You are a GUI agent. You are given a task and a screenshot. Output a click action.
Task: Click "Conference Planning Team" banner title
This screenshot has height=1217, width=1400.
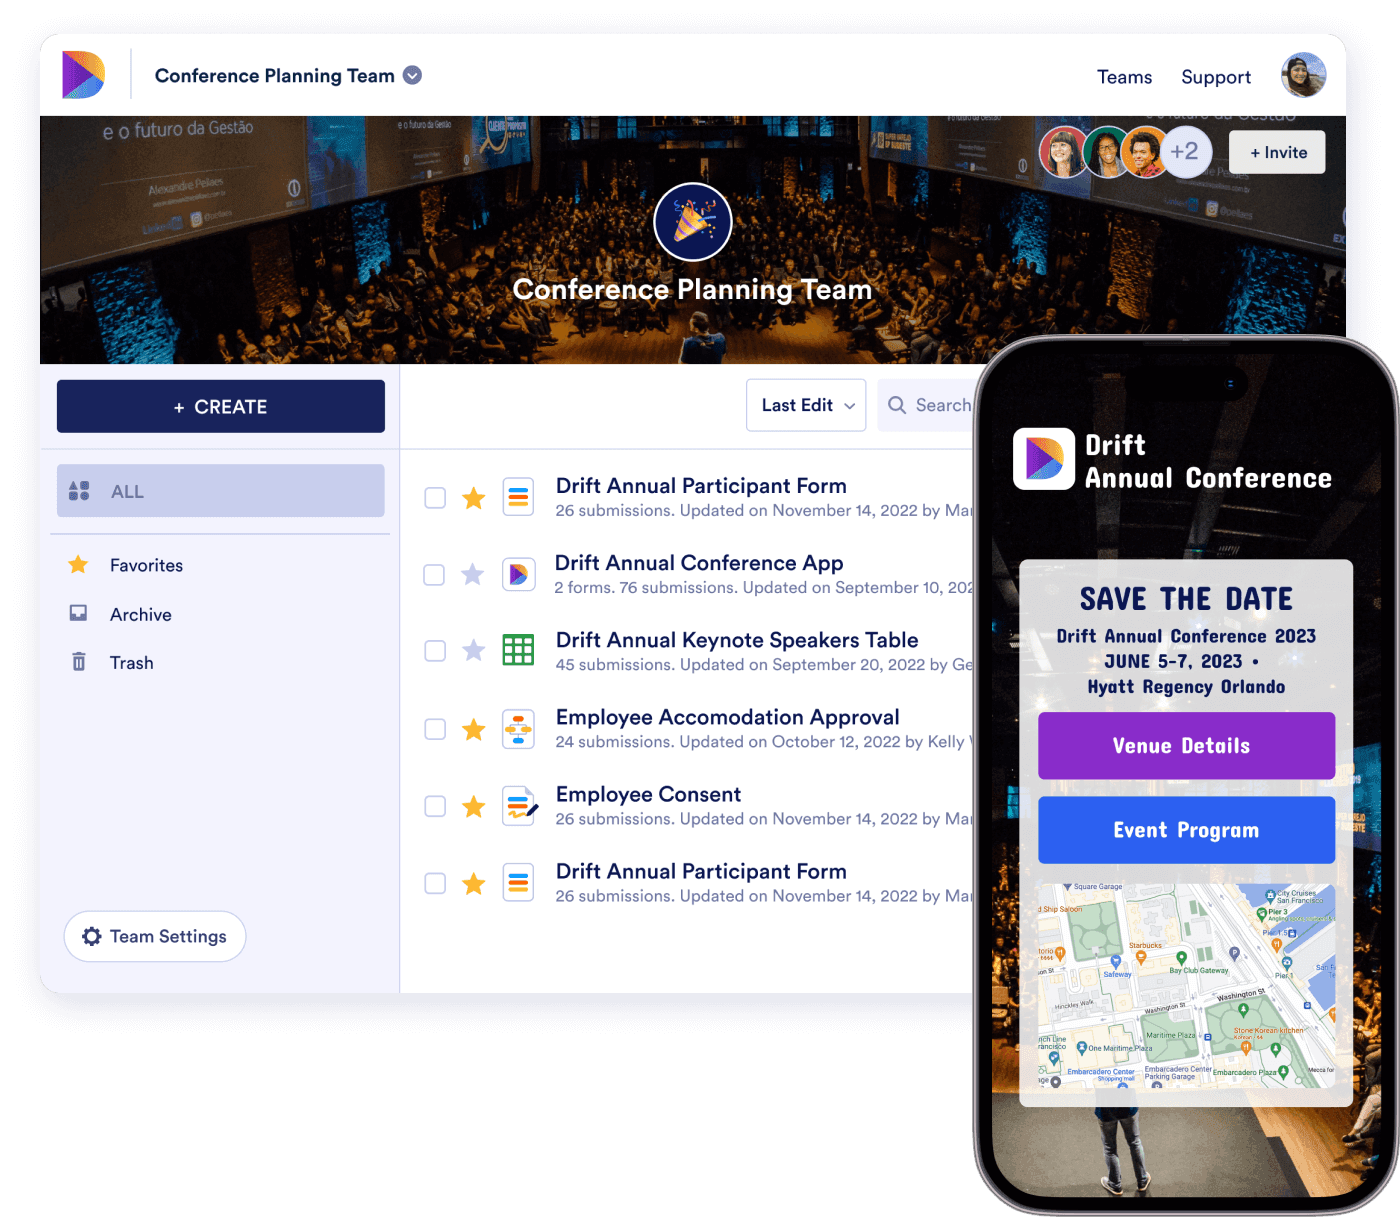tap(692, 290)
